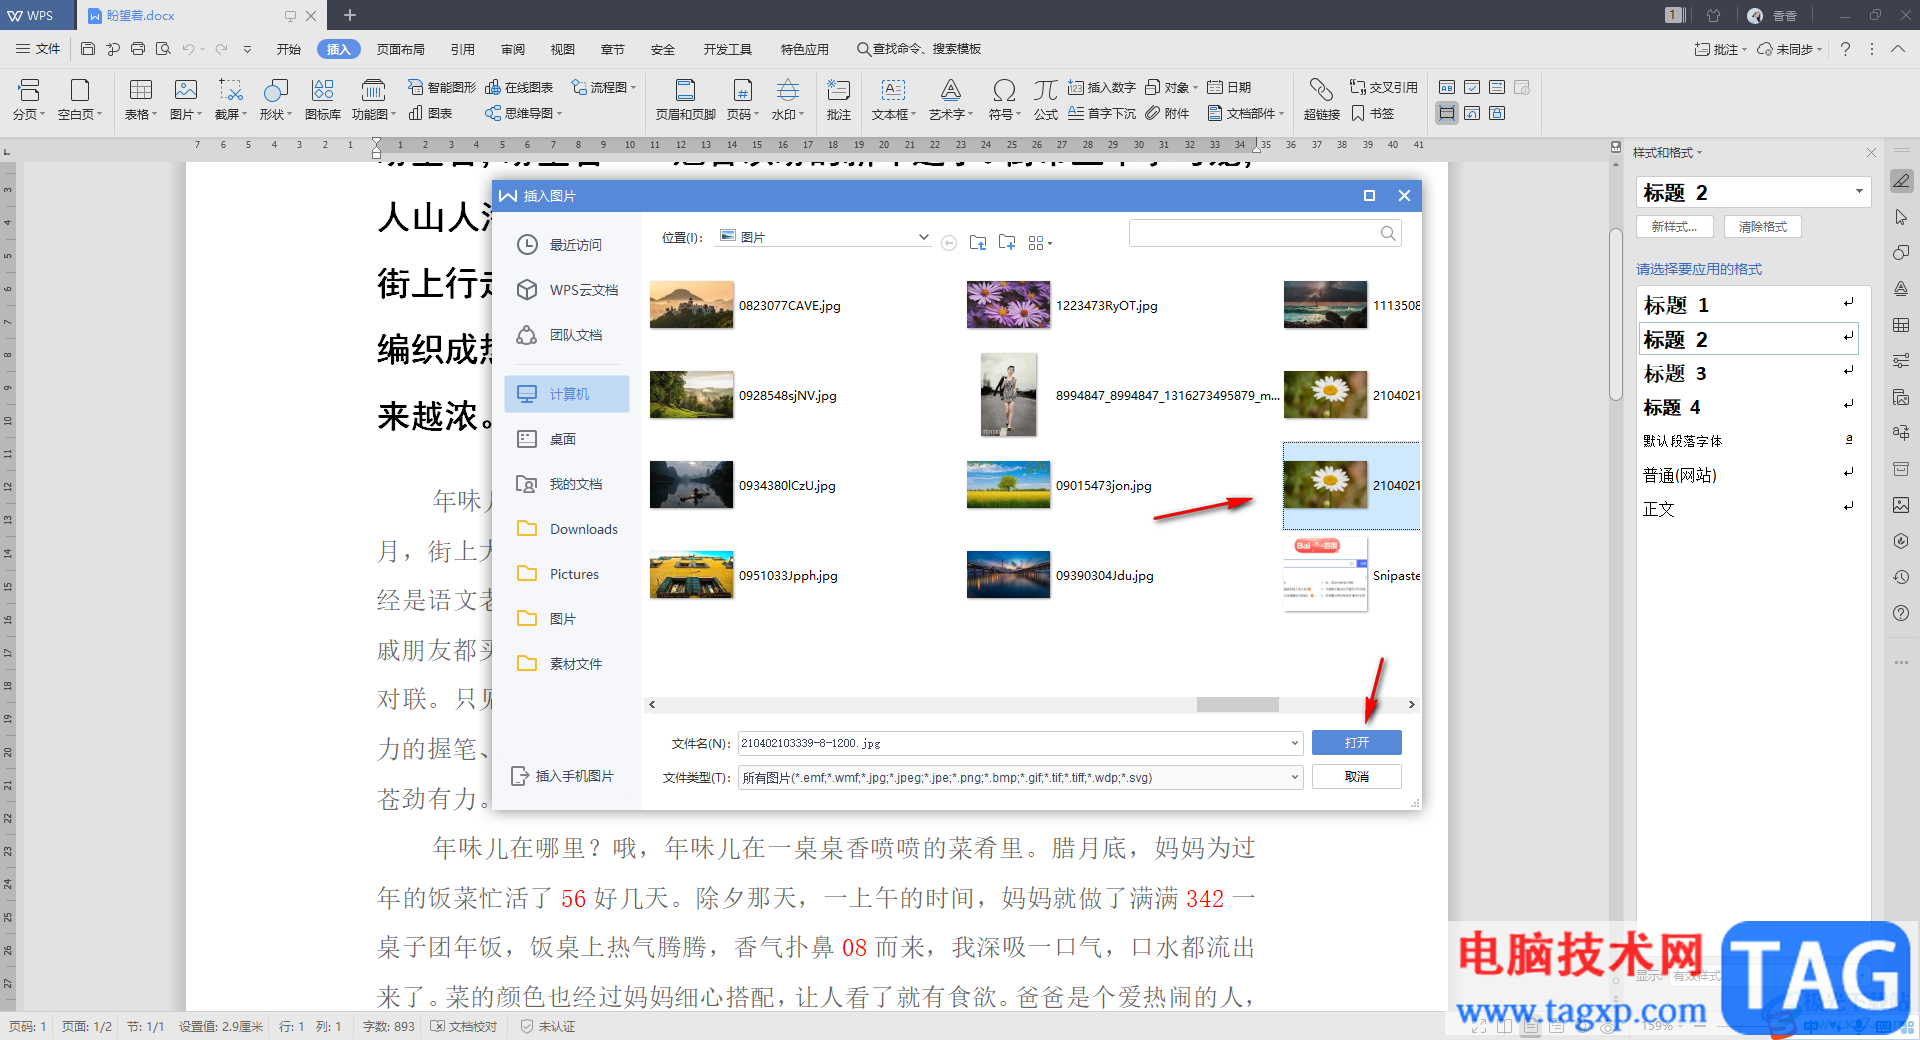The image size is (1920, 1040).
Task: Click the 新样式 new style button
Action: [1675, 227]
